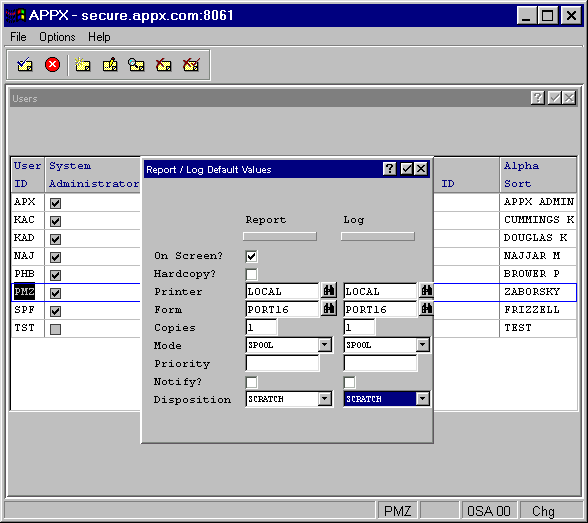Image resolution: width=588 pixels, height=523 pixels.
Task: Click the Report Form field PORT16
Action: pyautogui.click(x=282, y=309)
